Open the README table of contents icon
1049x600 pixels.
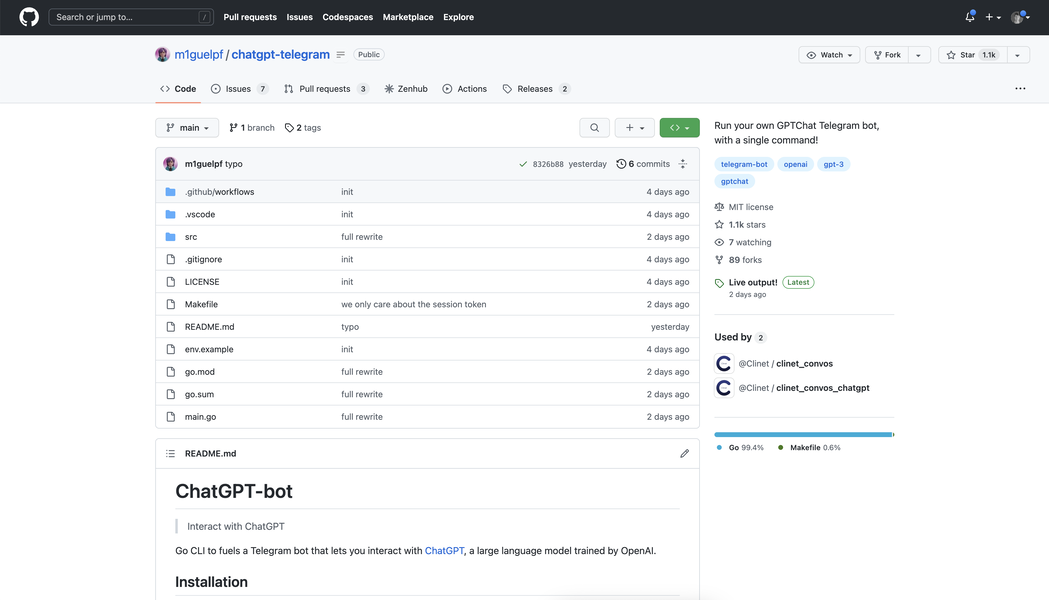click(x=170, y=454)
